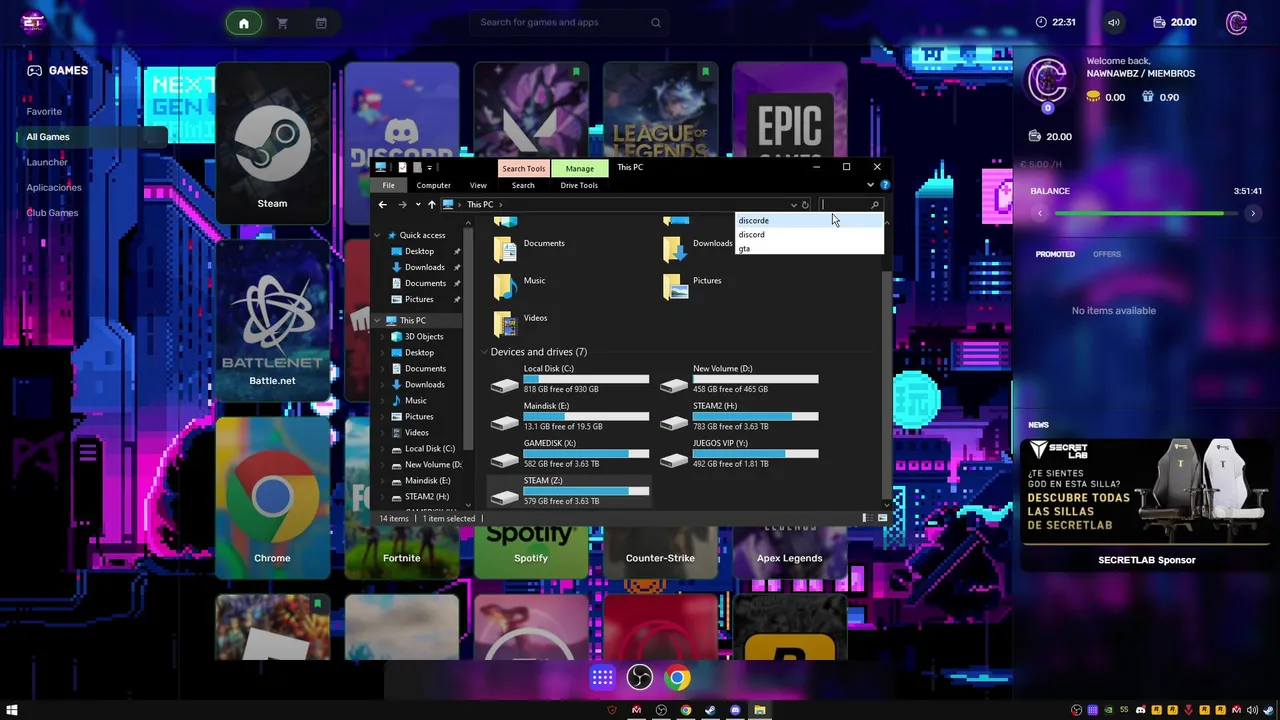Click the magnifier icon in the launcher search bar
The image size is (1280, 720).
point(656,23)
